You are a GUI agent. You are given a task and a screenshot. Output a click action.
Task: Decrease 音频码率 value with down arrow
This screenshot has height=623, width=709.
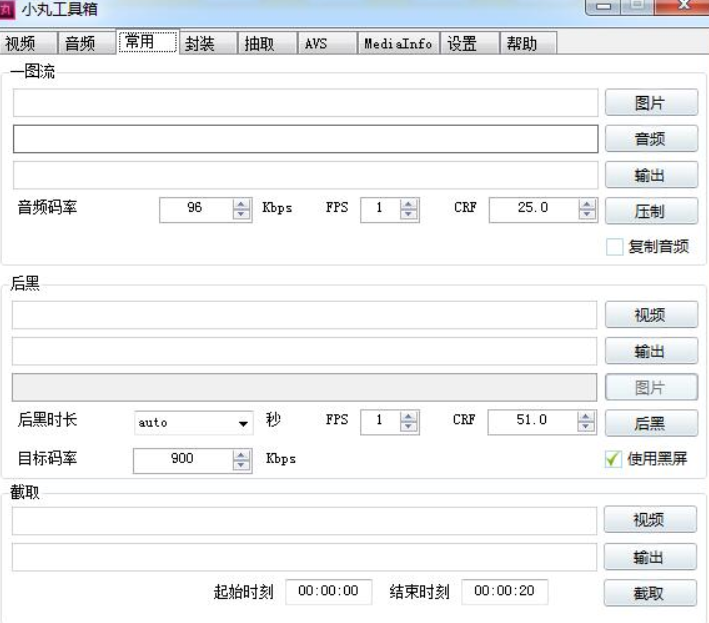[x=241, y=215]
